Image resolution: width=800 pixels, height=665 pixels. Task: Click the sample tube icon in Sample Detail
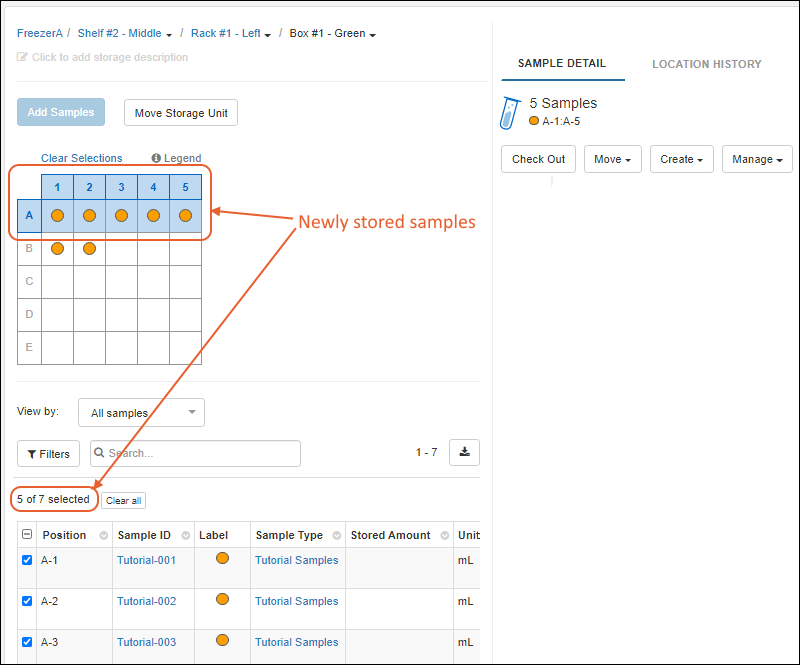point(511,112)
